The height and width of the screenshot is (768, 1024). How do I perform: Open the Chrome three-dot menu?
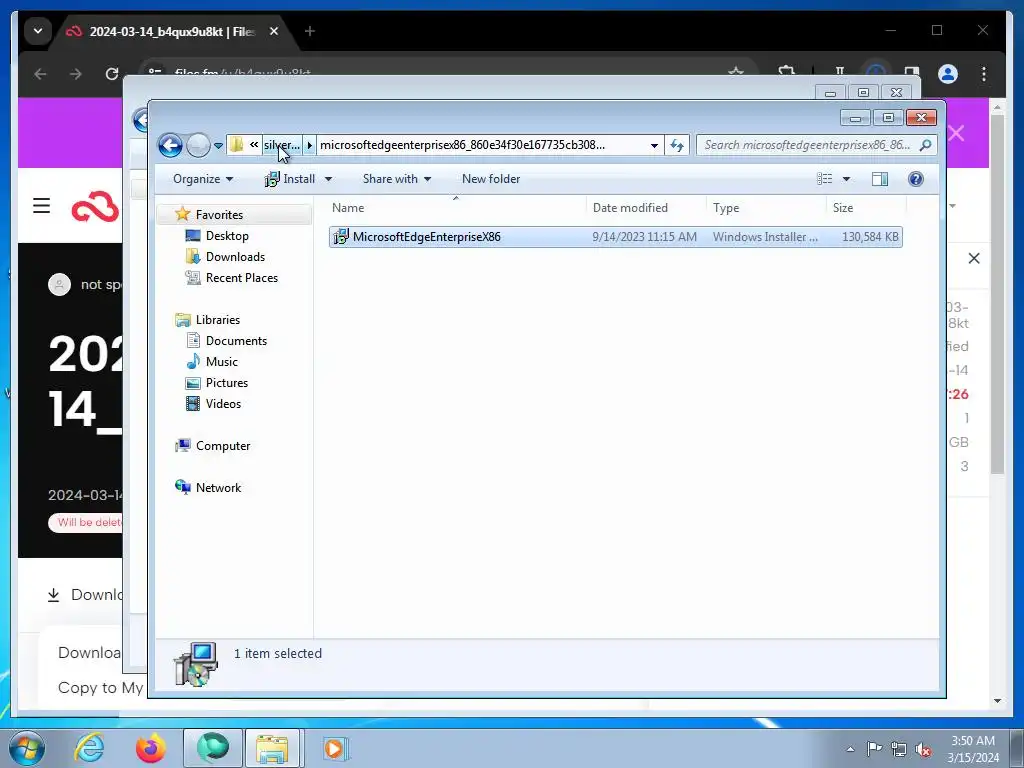[984, 74]
